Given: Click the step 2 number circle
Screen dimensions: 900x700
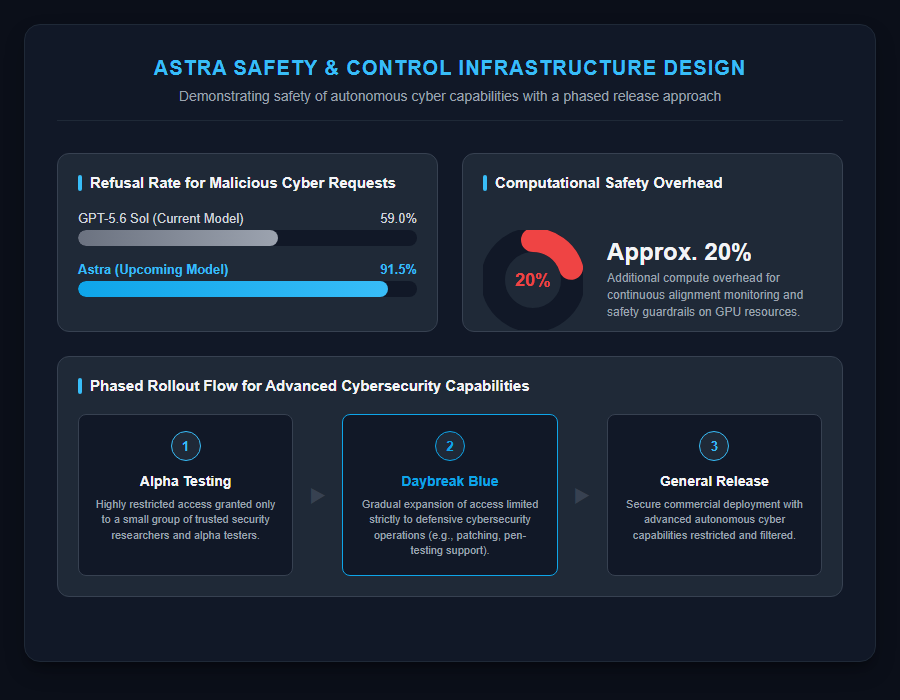Looking at the screenshot, I should click(x=449, y=446).
